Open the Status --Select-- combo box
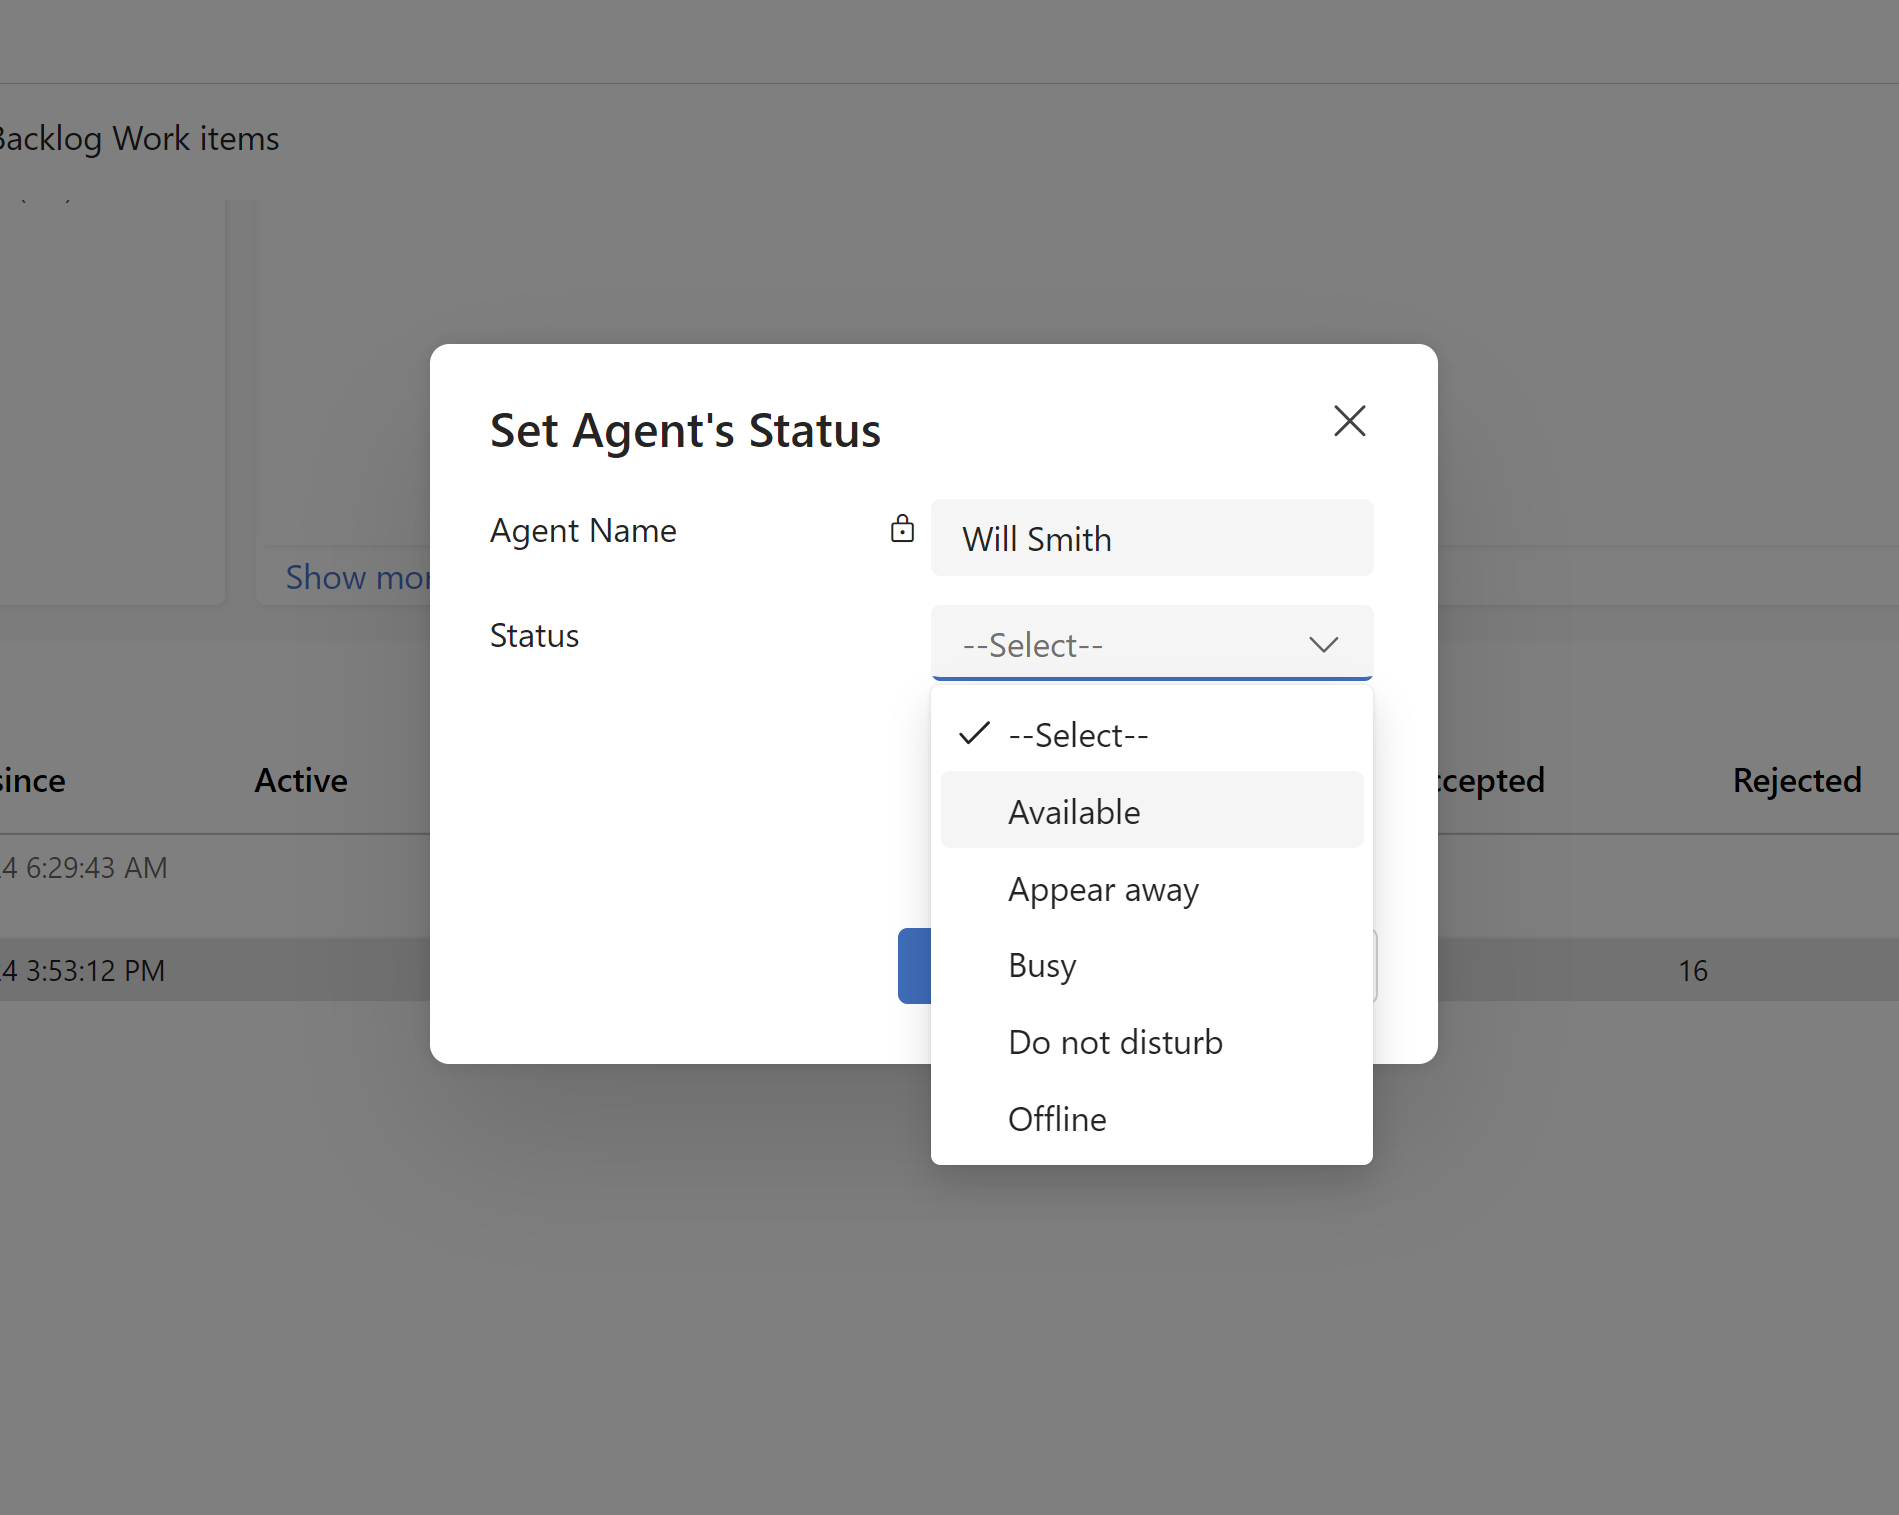Image resolution: width=1899 pixels, height=1515 pixels. [1151, 643]
